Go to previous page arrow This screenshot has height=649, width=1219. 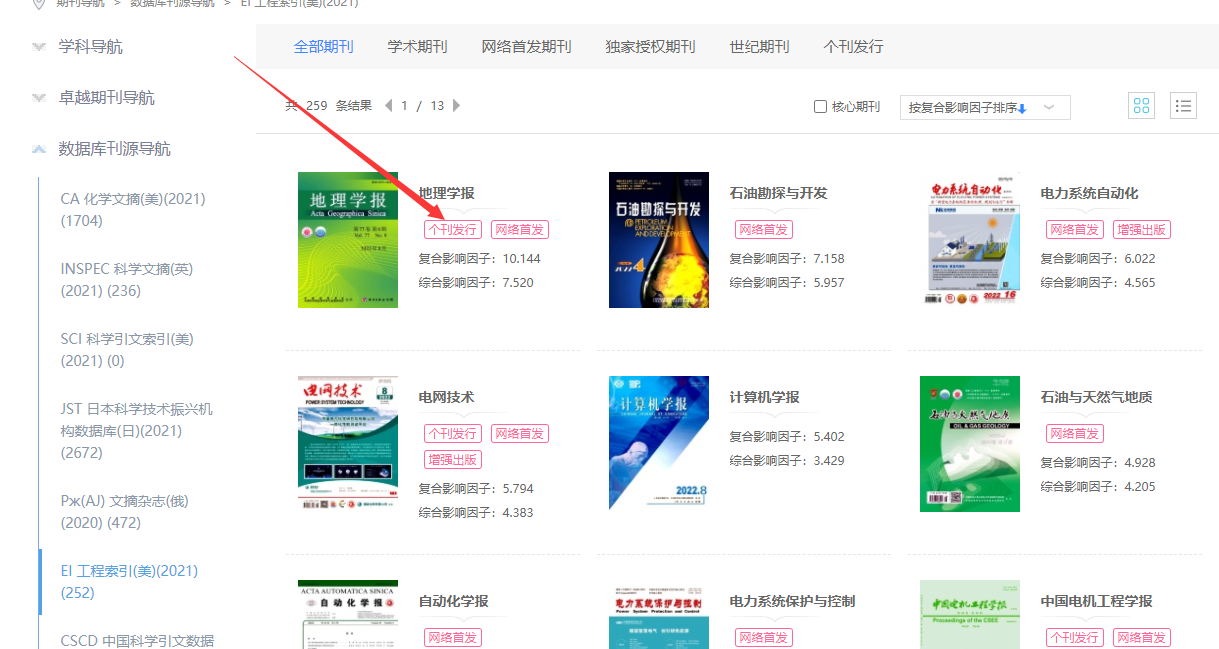click(x=389, y=106)
